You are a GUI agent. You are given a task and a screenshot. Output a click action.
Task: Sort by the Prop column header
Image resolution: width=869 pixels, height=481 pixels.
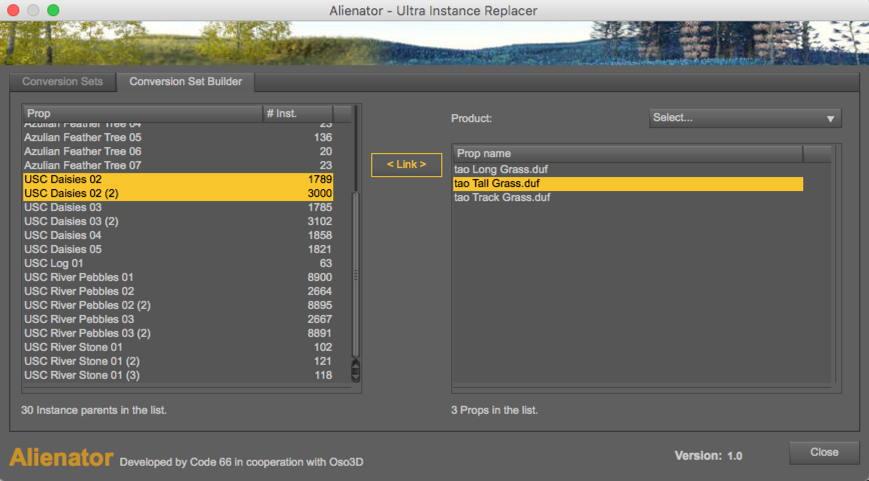coord(142,113)
